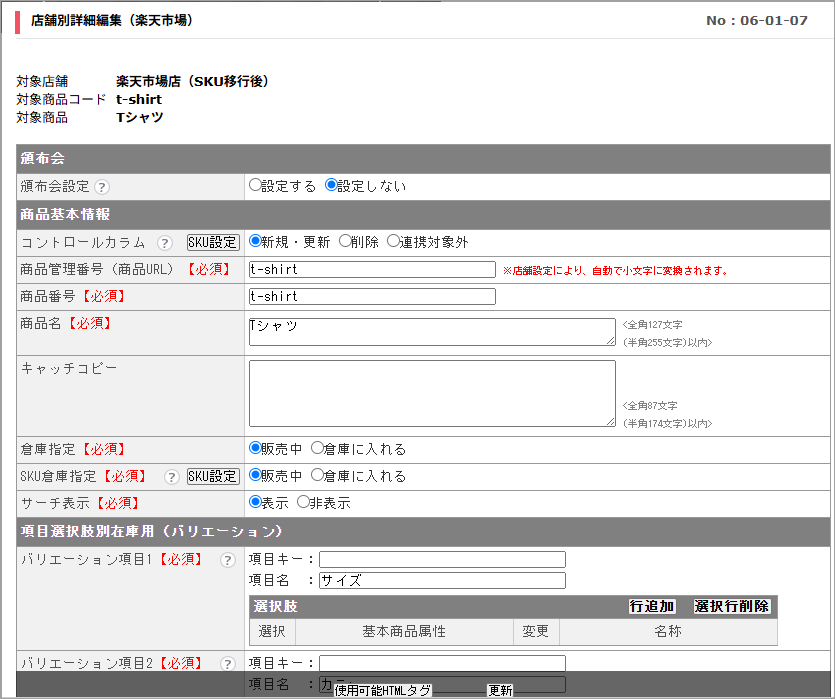
Task: Select 販売中 in the SKU倉庫指定 row
Action: tap(255, 475)
